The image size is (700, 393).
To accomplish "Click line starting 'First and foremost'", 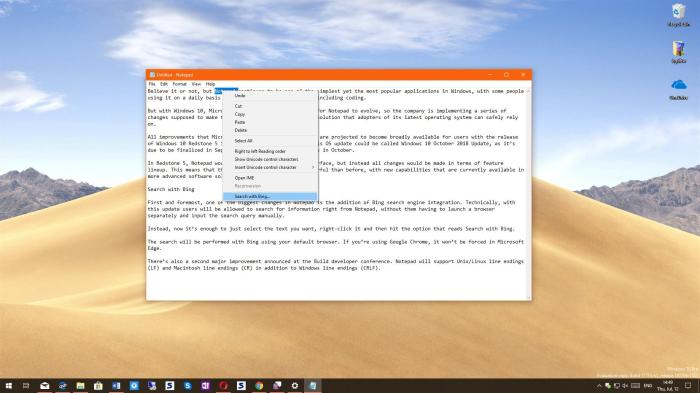I will (x=331, y=202).
